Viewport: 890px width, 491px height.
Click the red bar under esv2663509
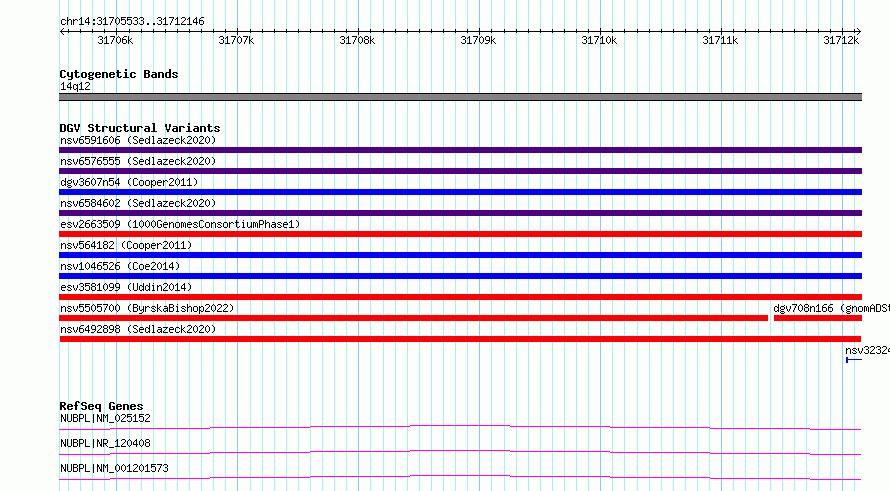[x=460, y=234]
